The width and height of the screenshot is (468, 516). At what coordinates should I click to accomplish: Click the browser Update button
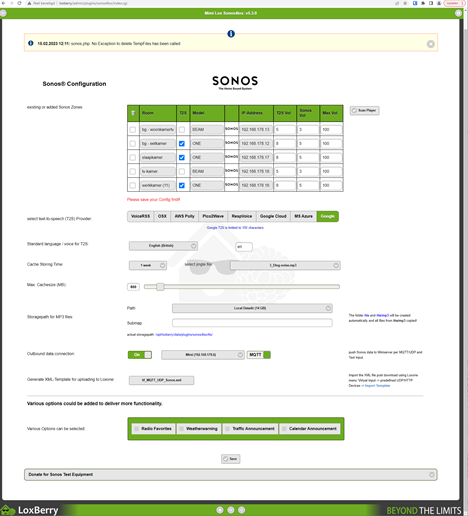(x=454, y=3)
